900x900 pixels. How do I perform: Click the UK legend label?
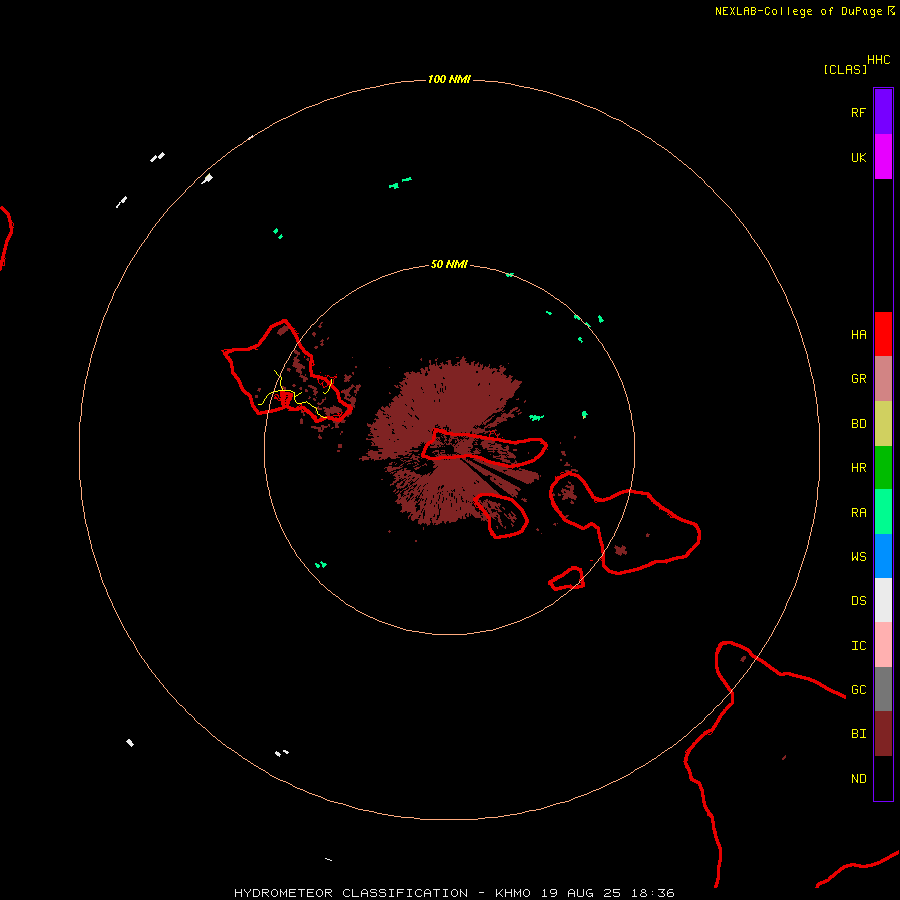pyautogui.click(x=858, y=157)
